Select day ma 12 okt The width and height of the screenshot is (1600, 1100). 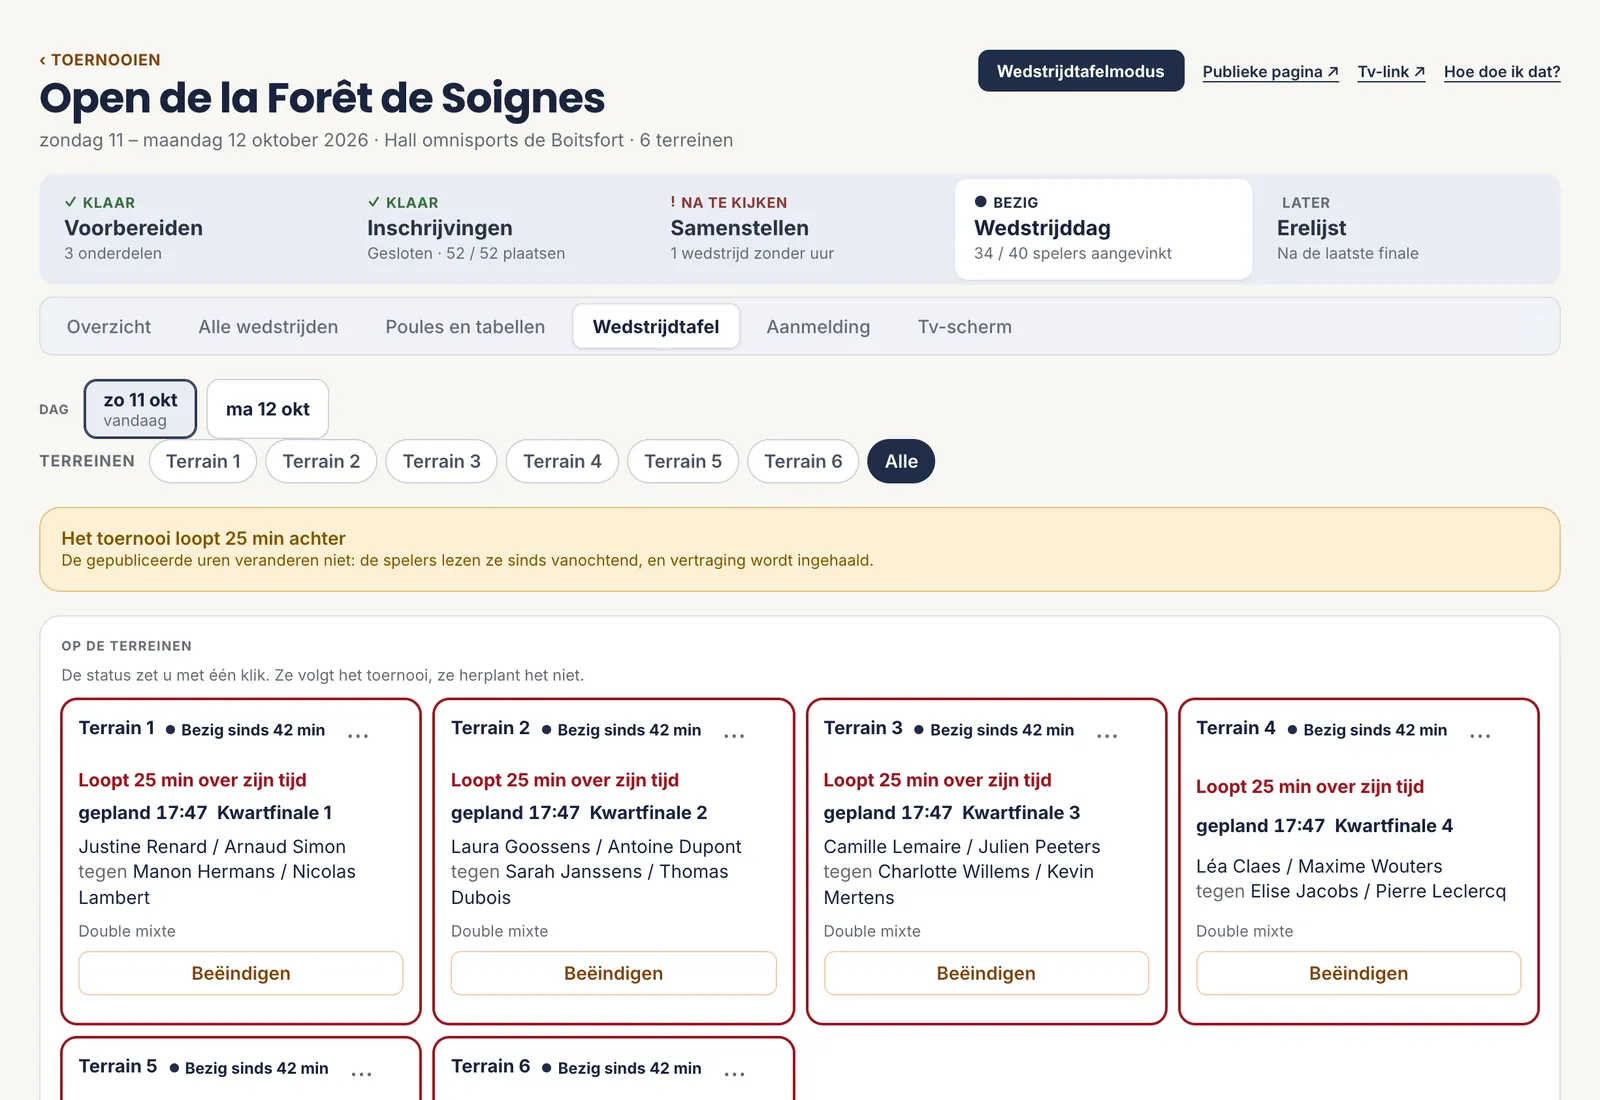click(x=267, y=409)
